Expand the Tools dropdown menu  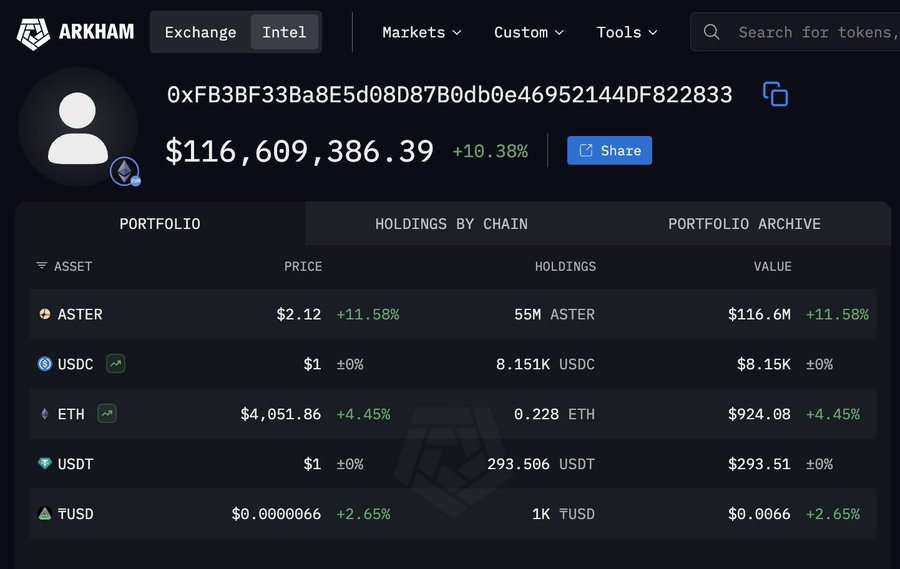(x=627, y=32)
